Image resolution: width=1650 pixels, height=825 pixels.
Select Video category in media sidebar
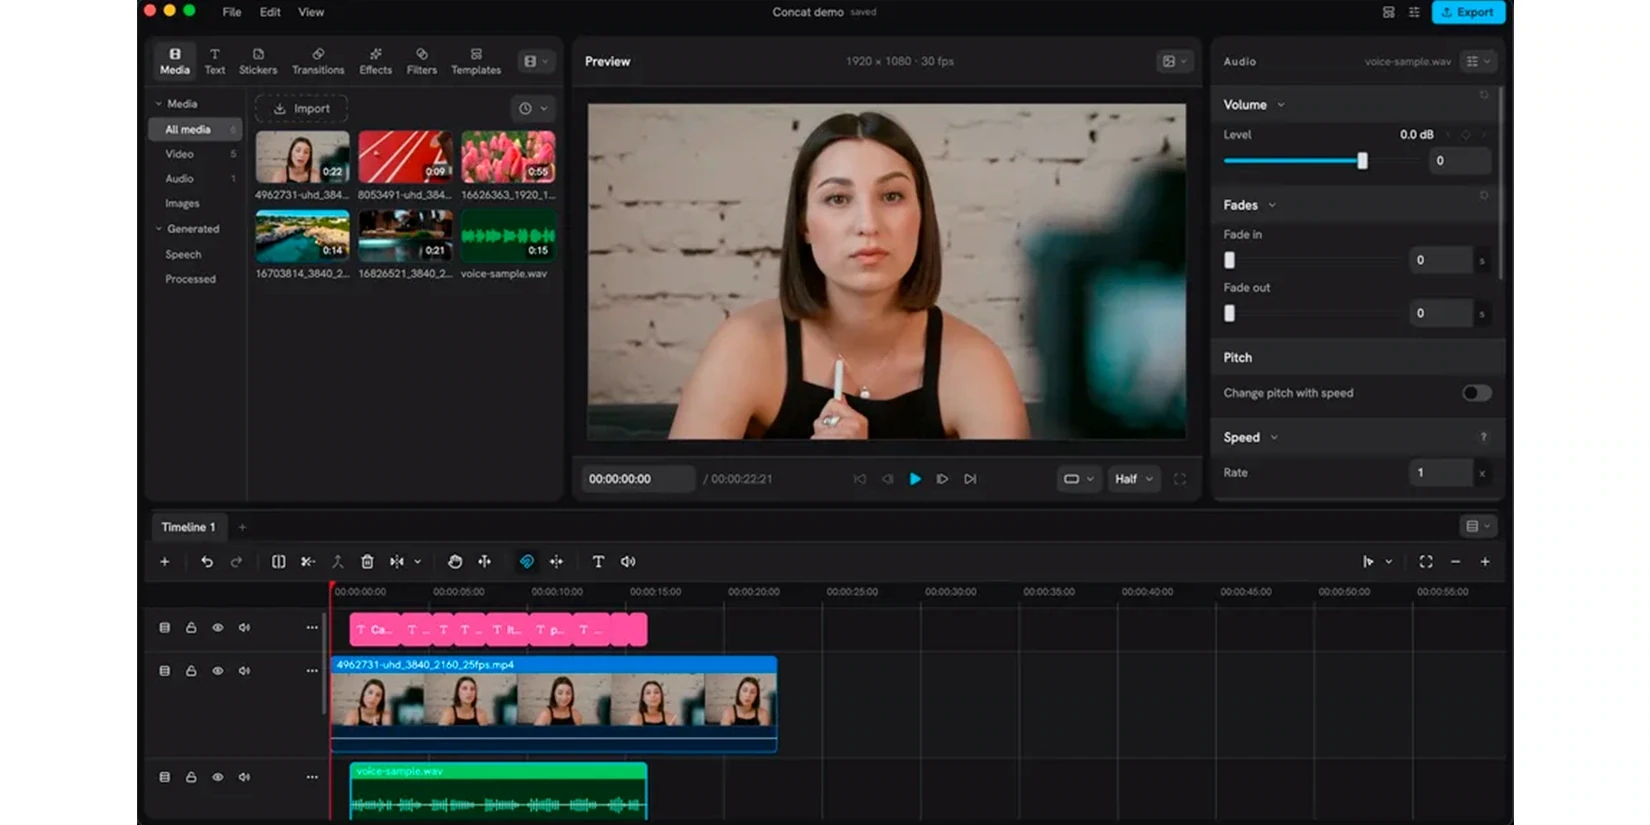coord(180,154)
